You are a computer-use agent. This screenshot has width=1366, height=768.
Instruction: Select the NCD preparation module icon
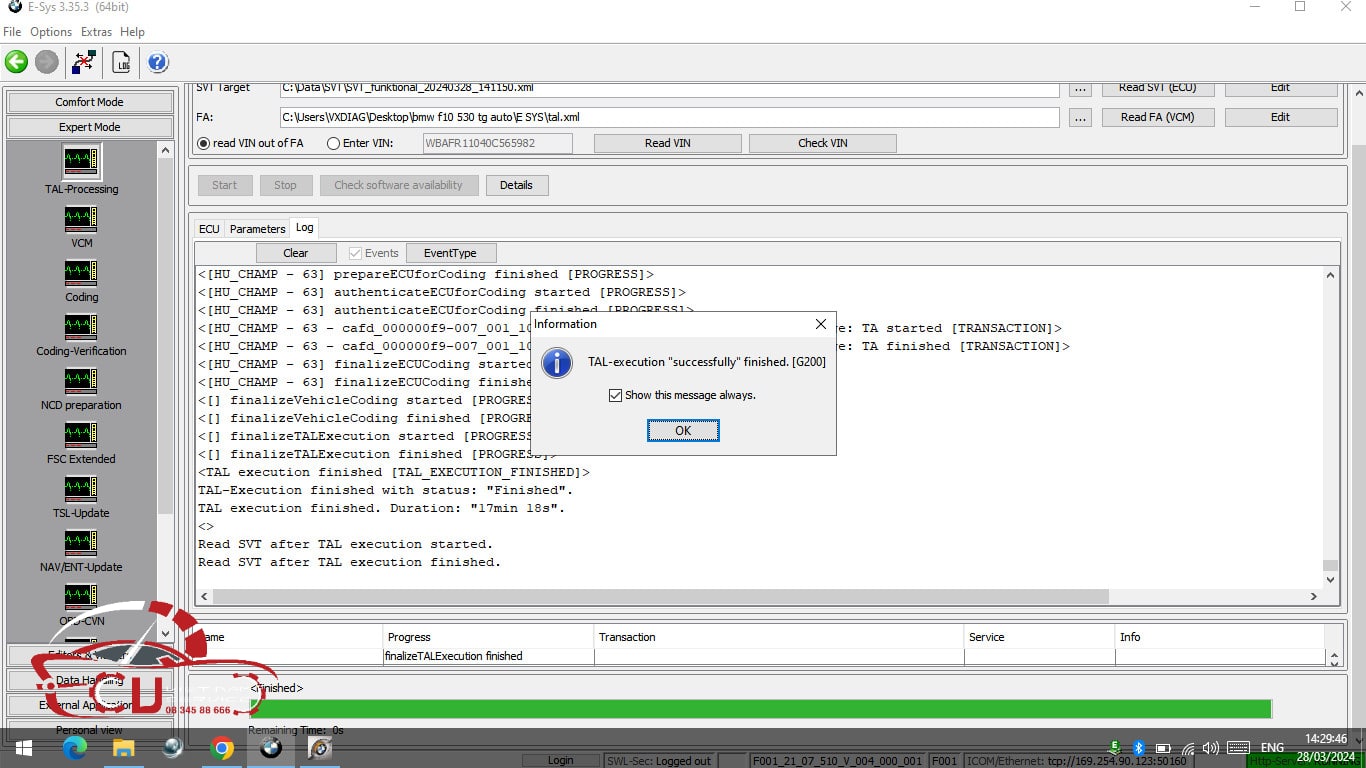(x=81, y=379)
